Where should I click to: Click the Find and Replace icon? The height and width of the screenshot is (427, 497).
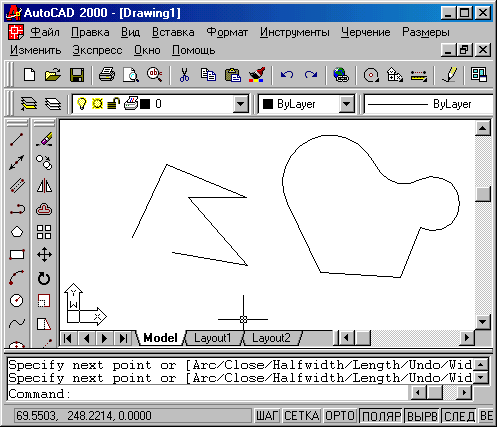155,75
